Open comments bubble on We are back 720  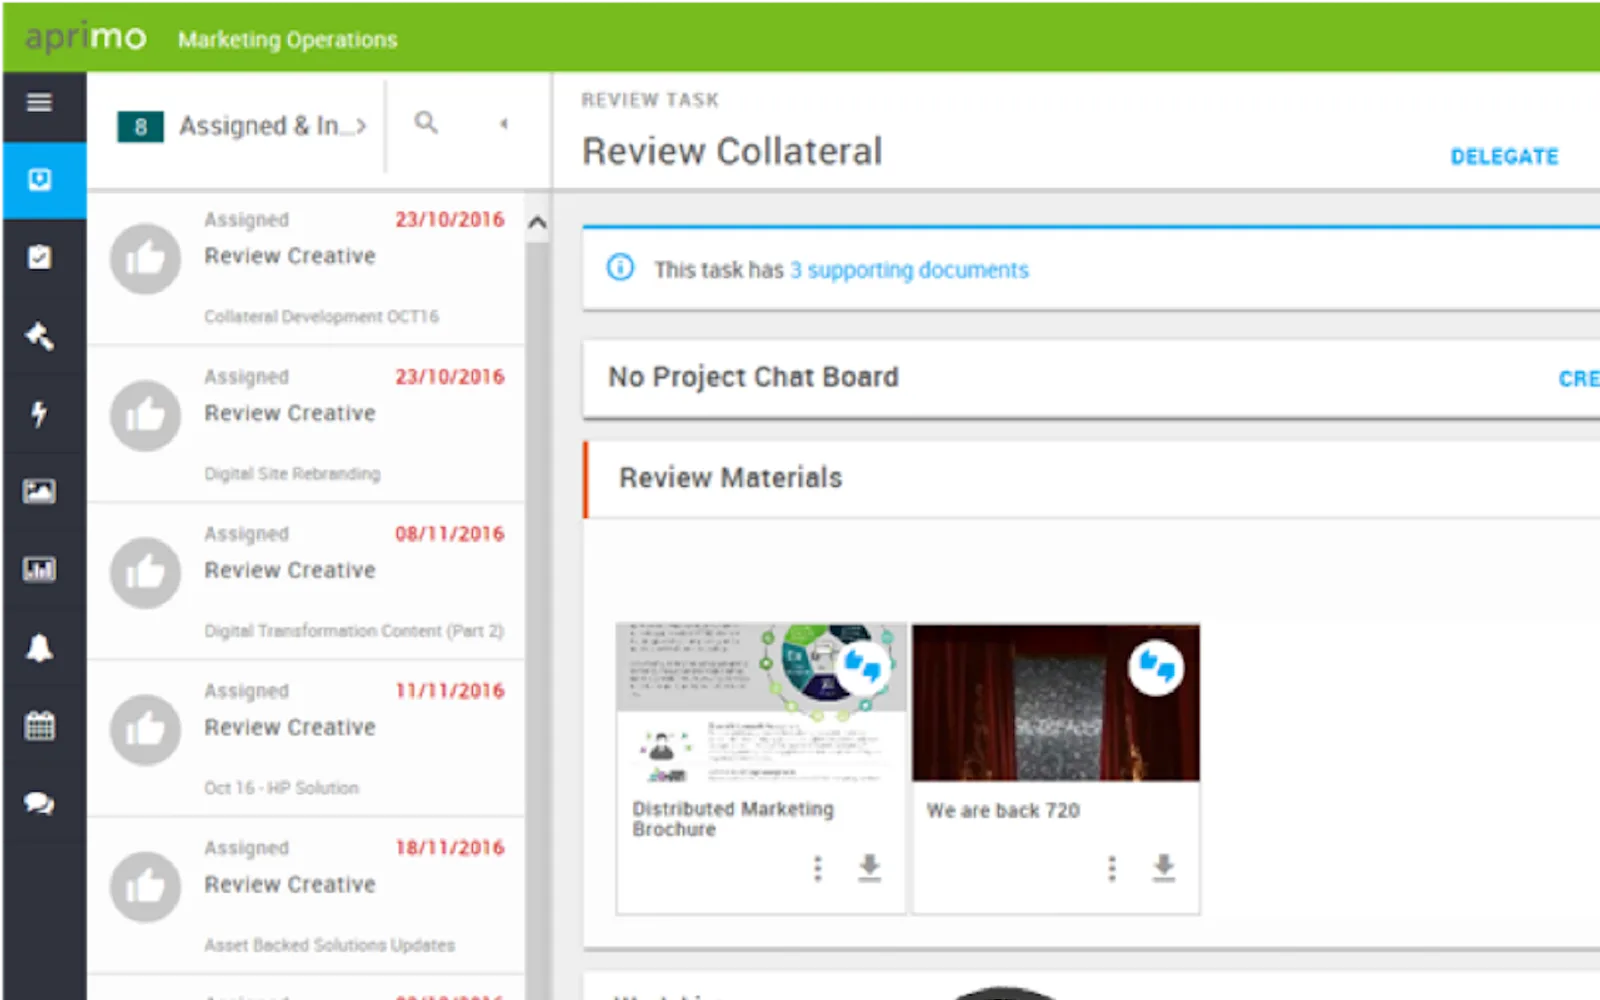(x=1156, y=666)
